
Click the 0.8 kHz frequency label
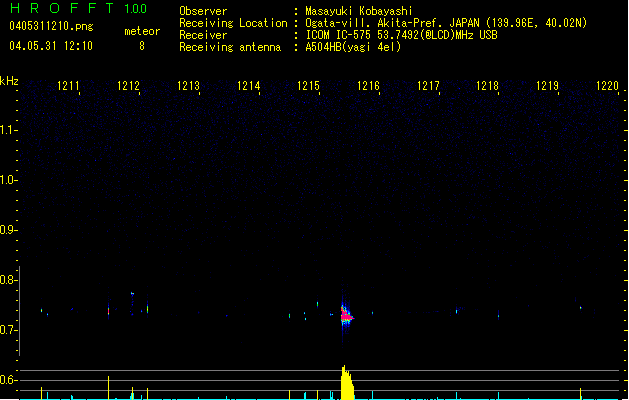tap(8, 280)
